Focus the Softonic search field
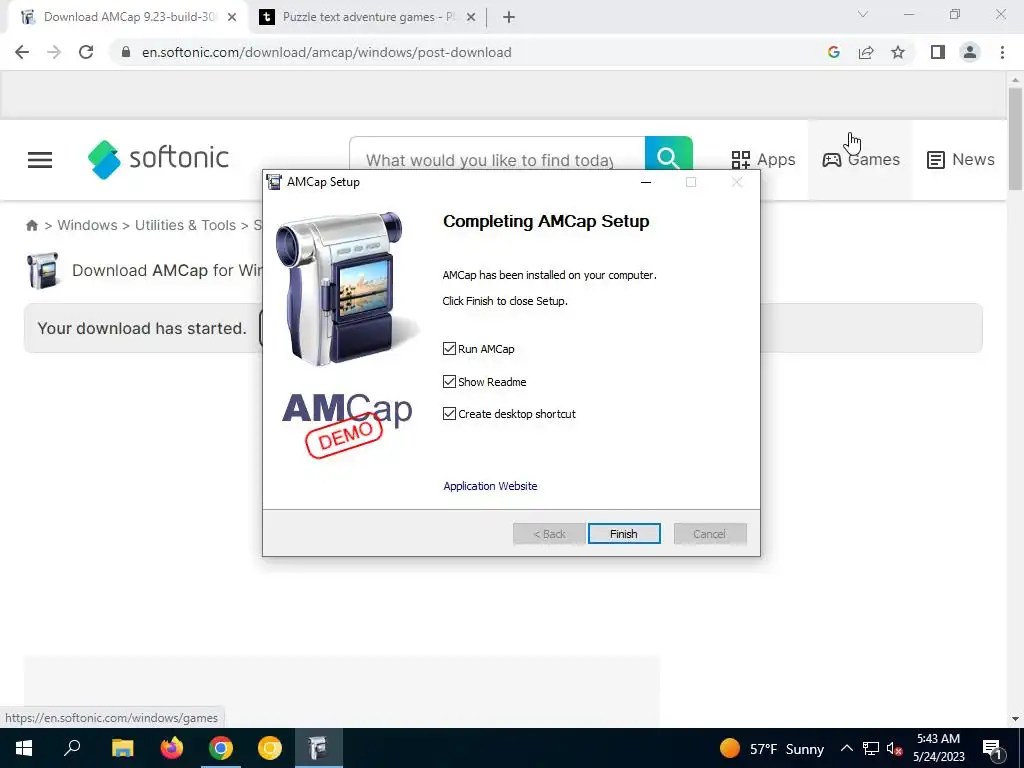 pos(497,159)
